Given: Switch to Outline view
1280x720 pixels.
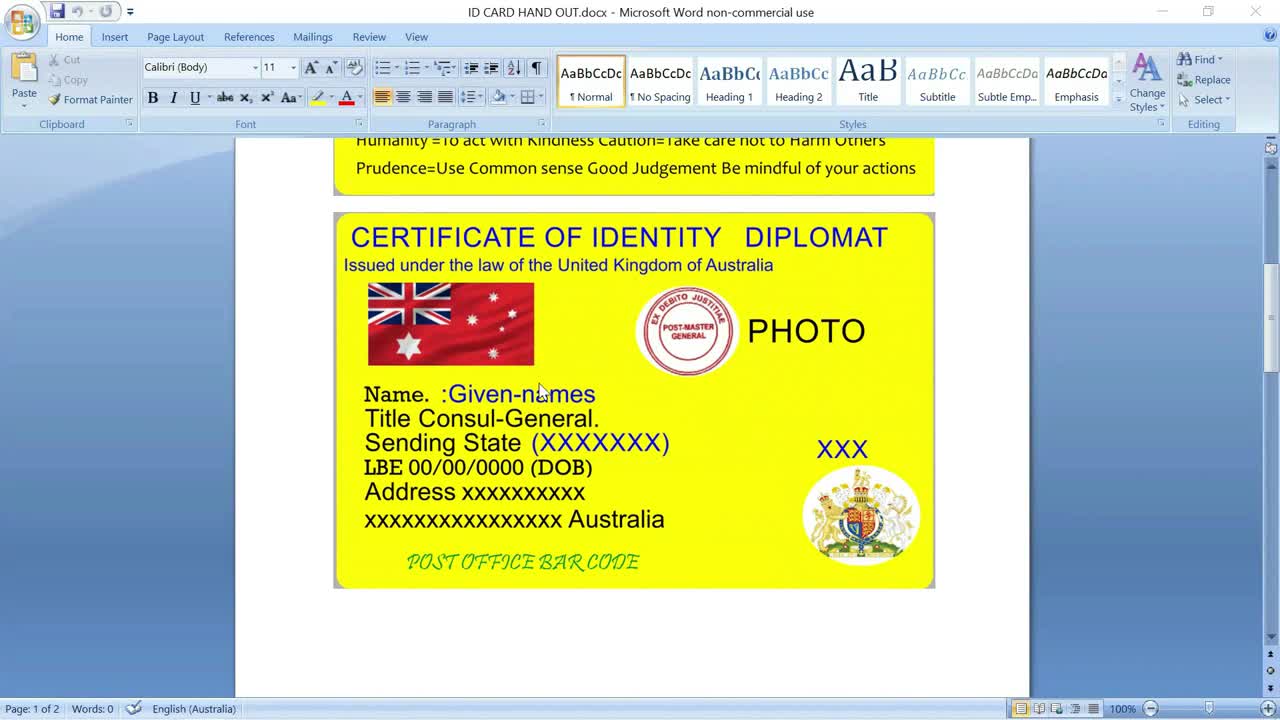Looking at the screenshot, I should (1075, 709).
